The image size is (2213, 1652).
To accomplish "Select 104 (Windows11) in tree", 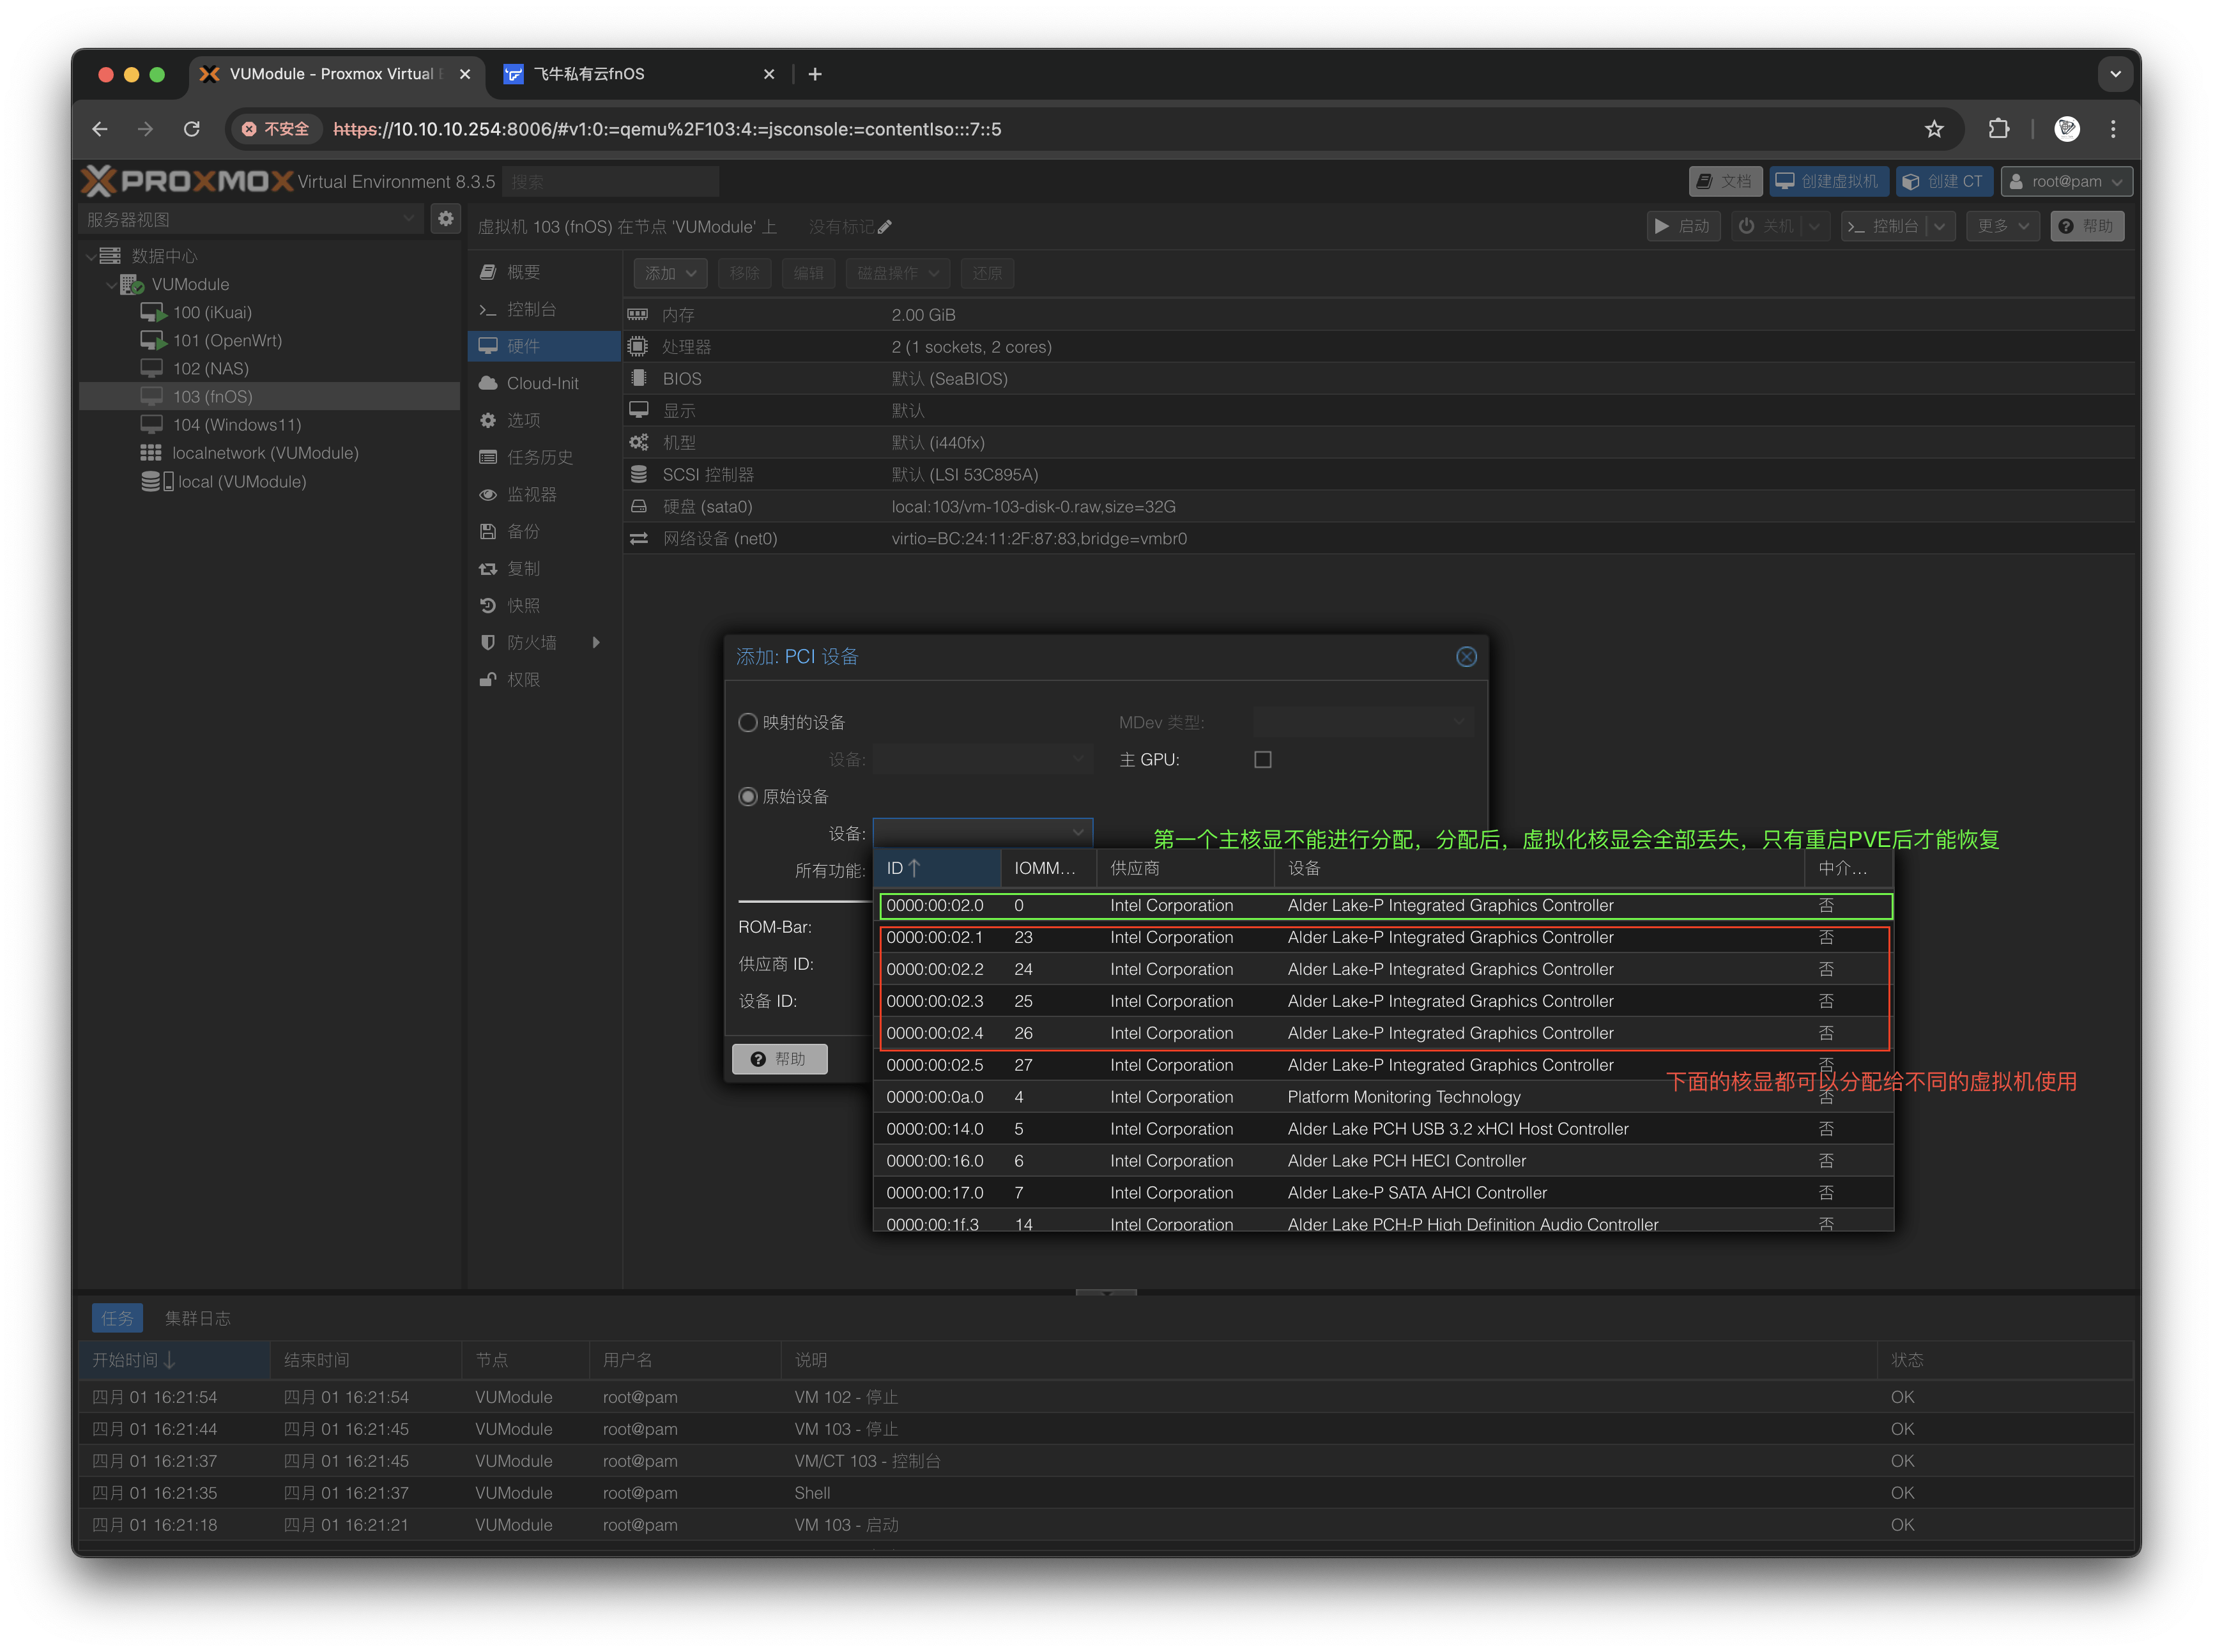I will tap(236, 425).
